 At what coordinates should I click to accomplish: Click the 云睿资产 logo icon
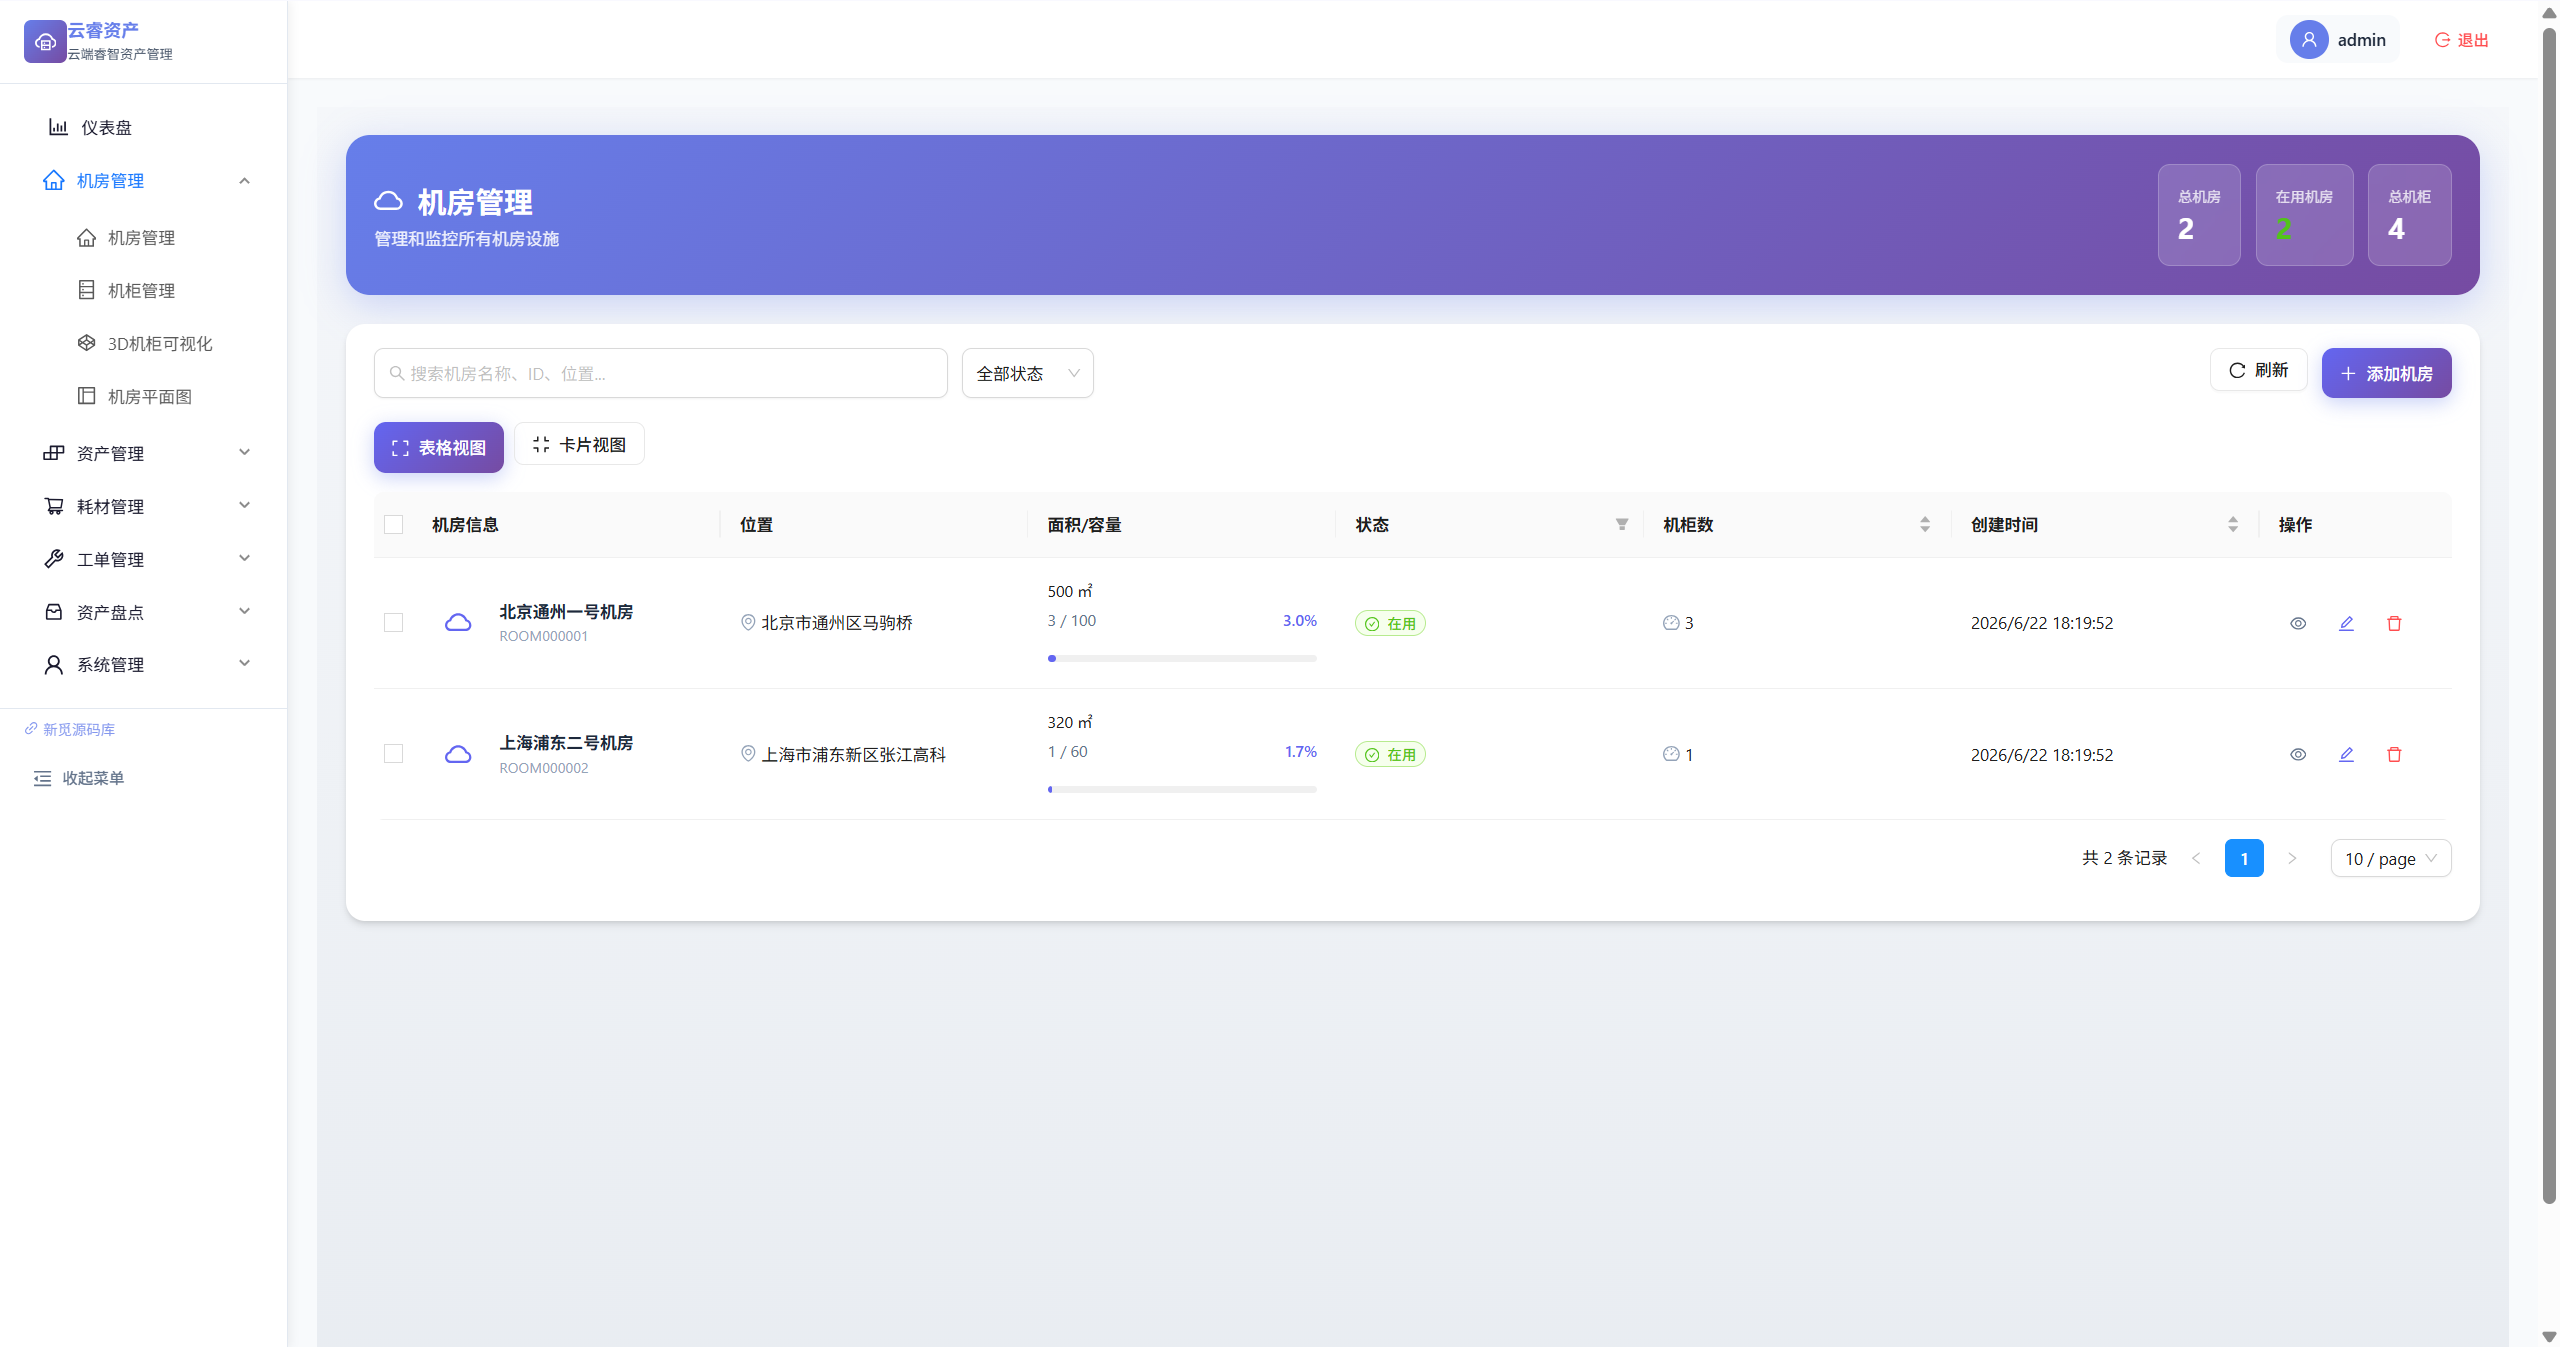click(x=45, y=41)
